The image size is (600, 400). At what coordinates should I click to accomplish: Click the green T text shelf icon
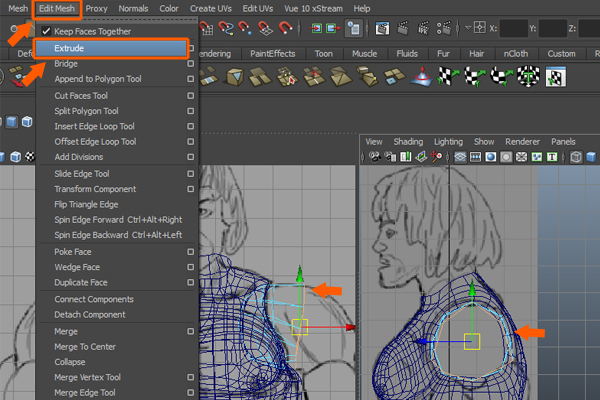click(528, 76)
